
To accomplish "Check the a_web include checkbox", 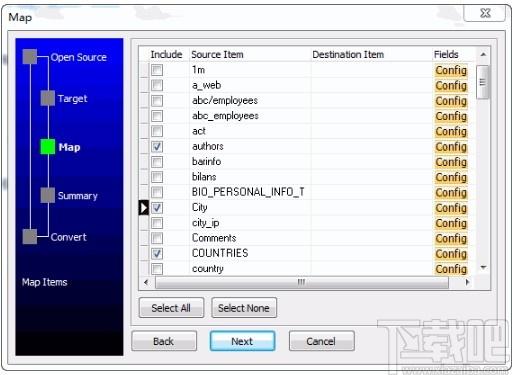I will pos(157,85).
